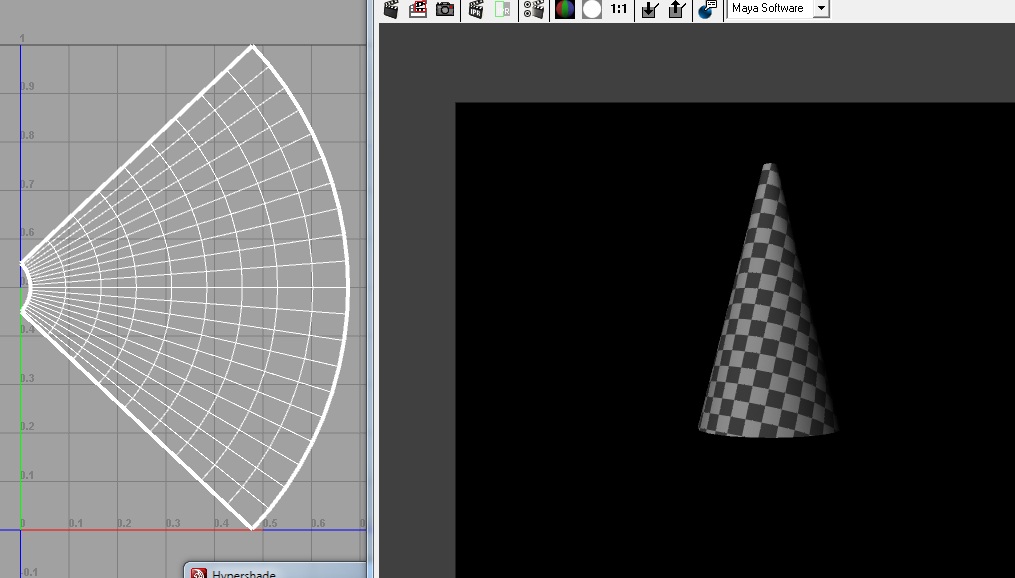Switch to the Hypershade window tab
The height and width of the screenshot is (578, 1015).
tap(275, 571)
